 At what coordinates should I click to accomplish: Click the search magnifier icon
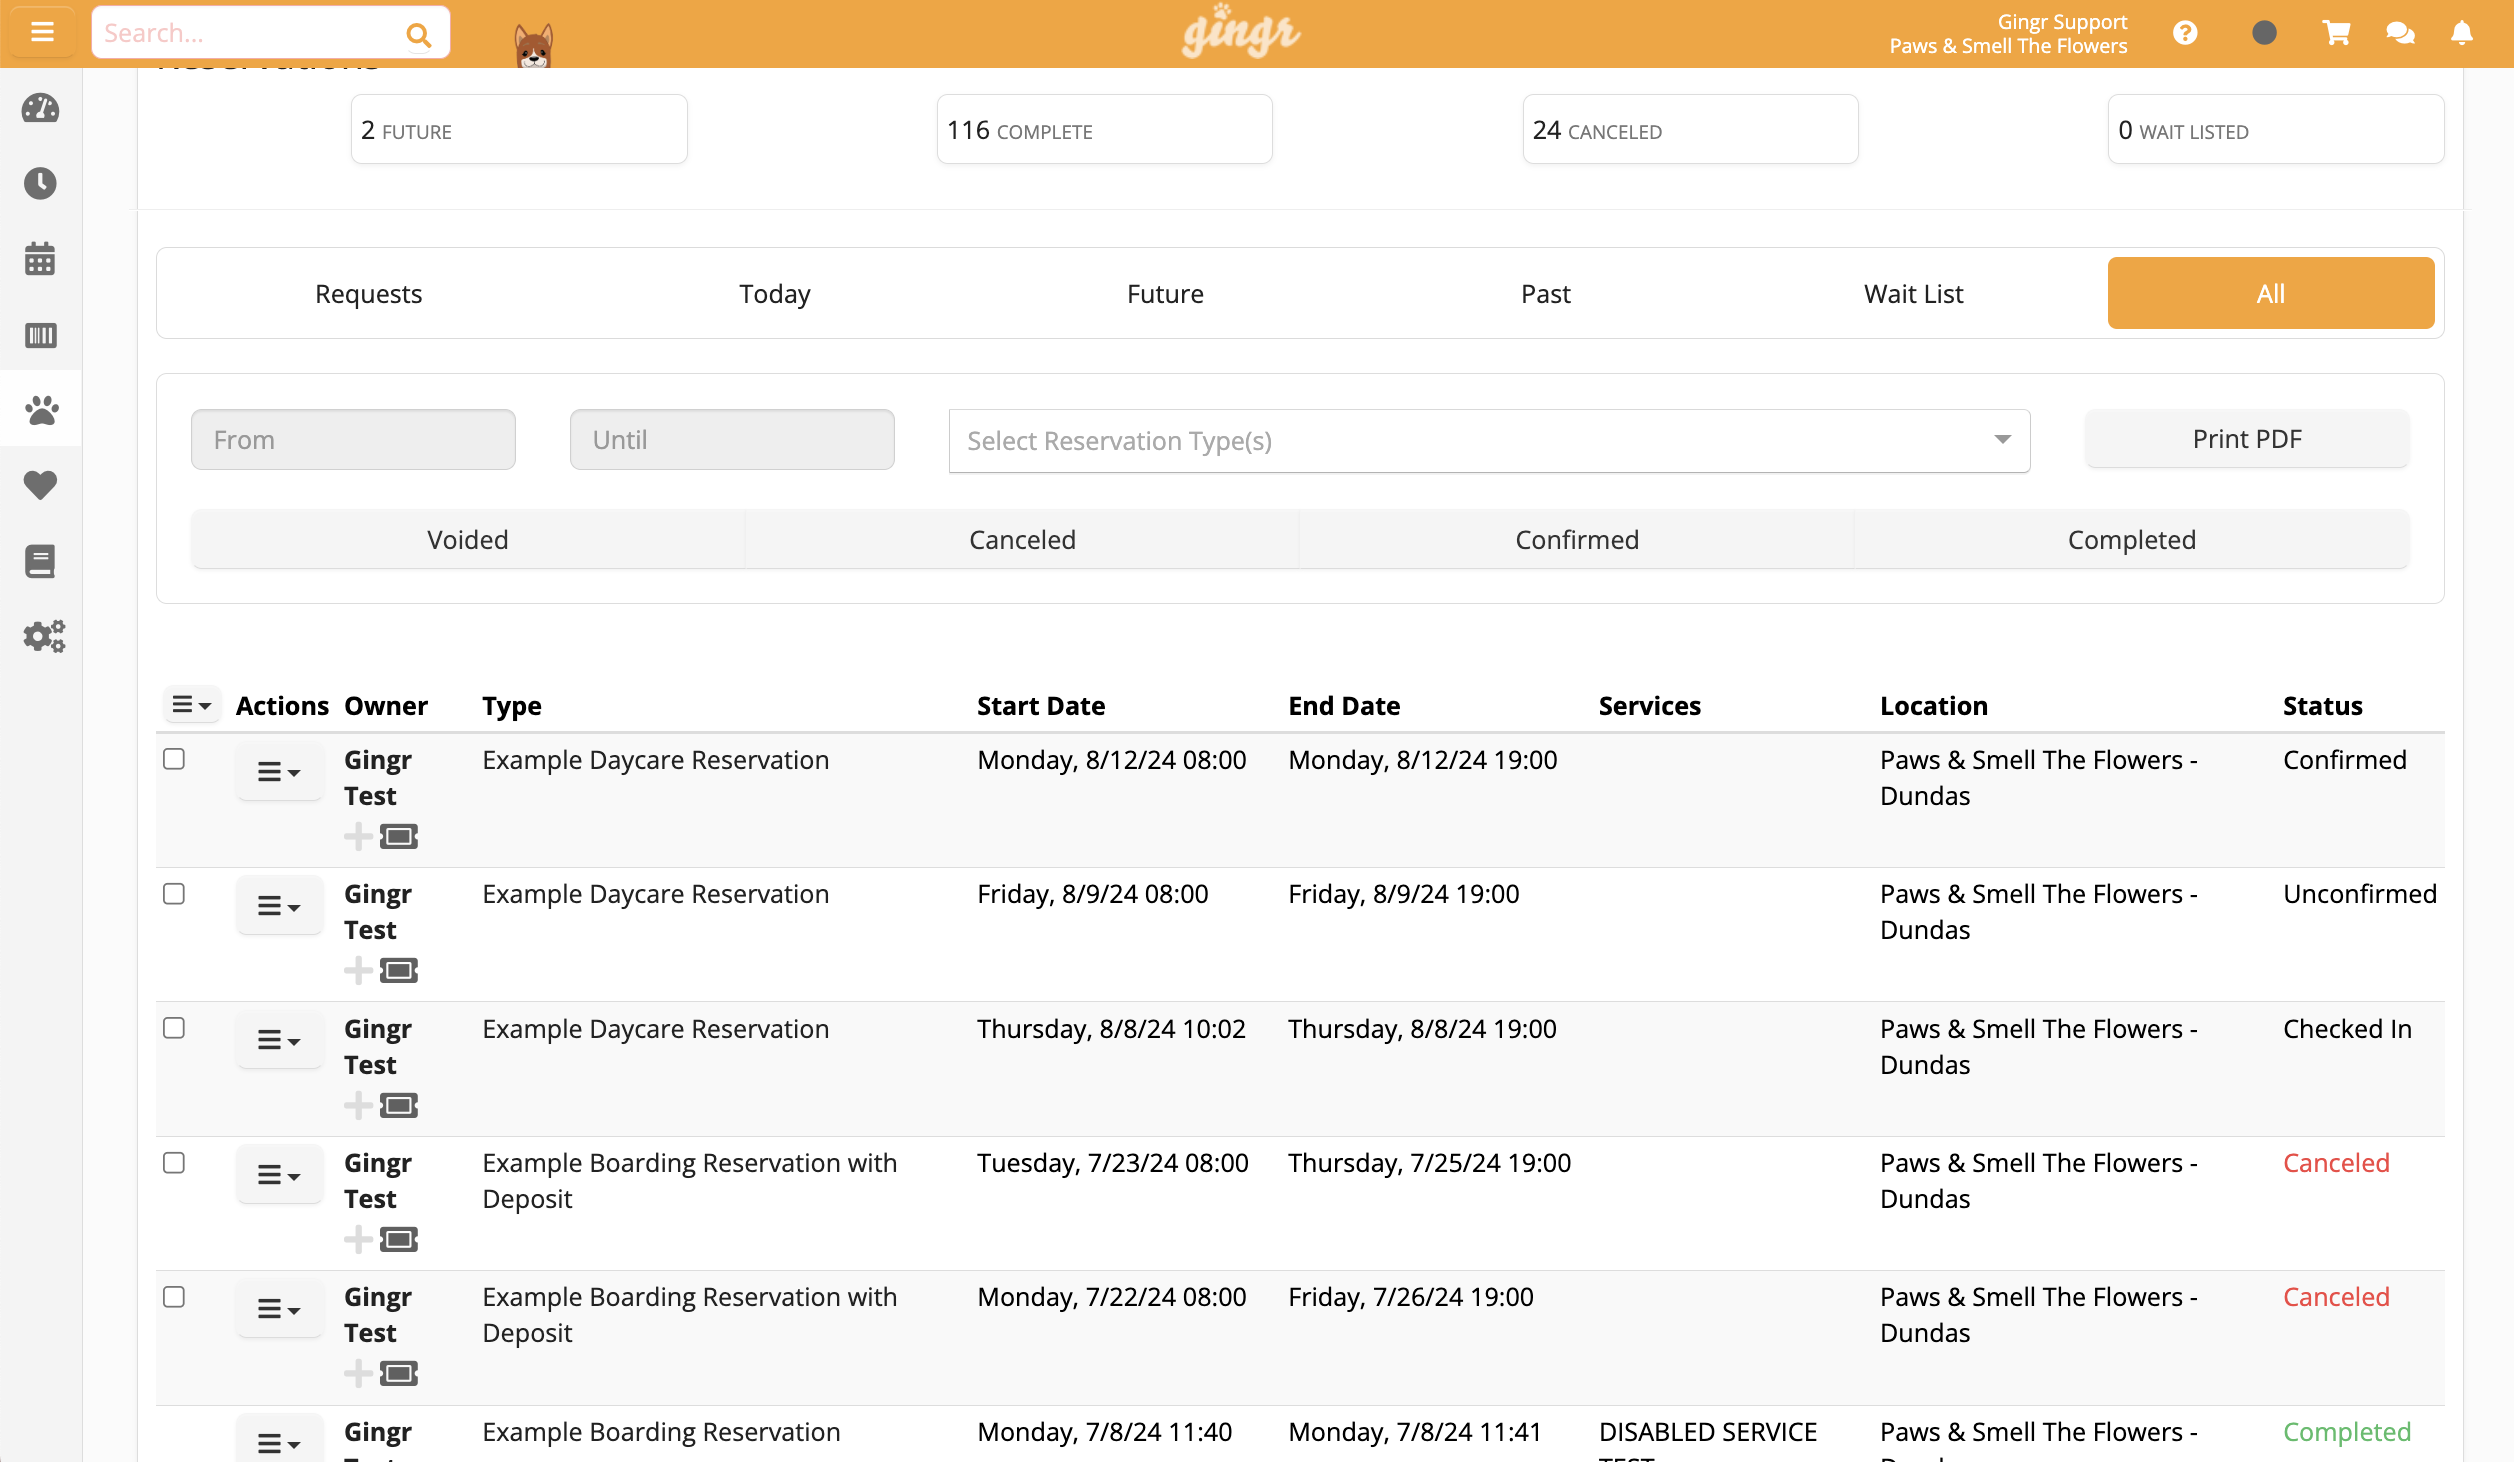418,35
